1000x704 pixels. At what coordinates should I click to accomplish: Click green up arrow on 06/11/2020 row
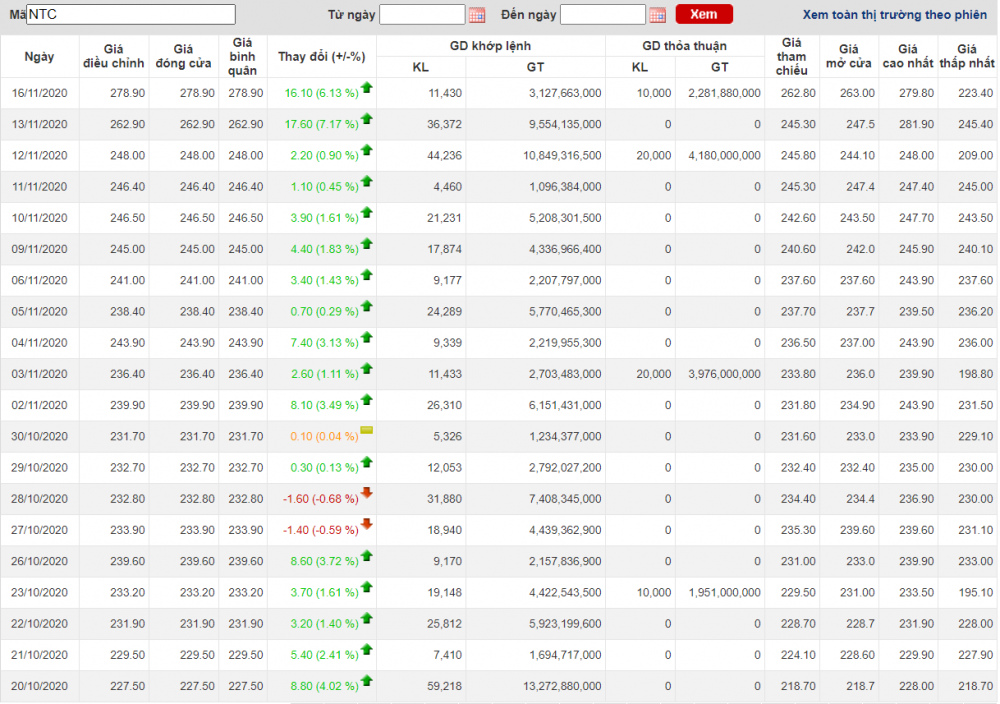click(x=367, y=275)
